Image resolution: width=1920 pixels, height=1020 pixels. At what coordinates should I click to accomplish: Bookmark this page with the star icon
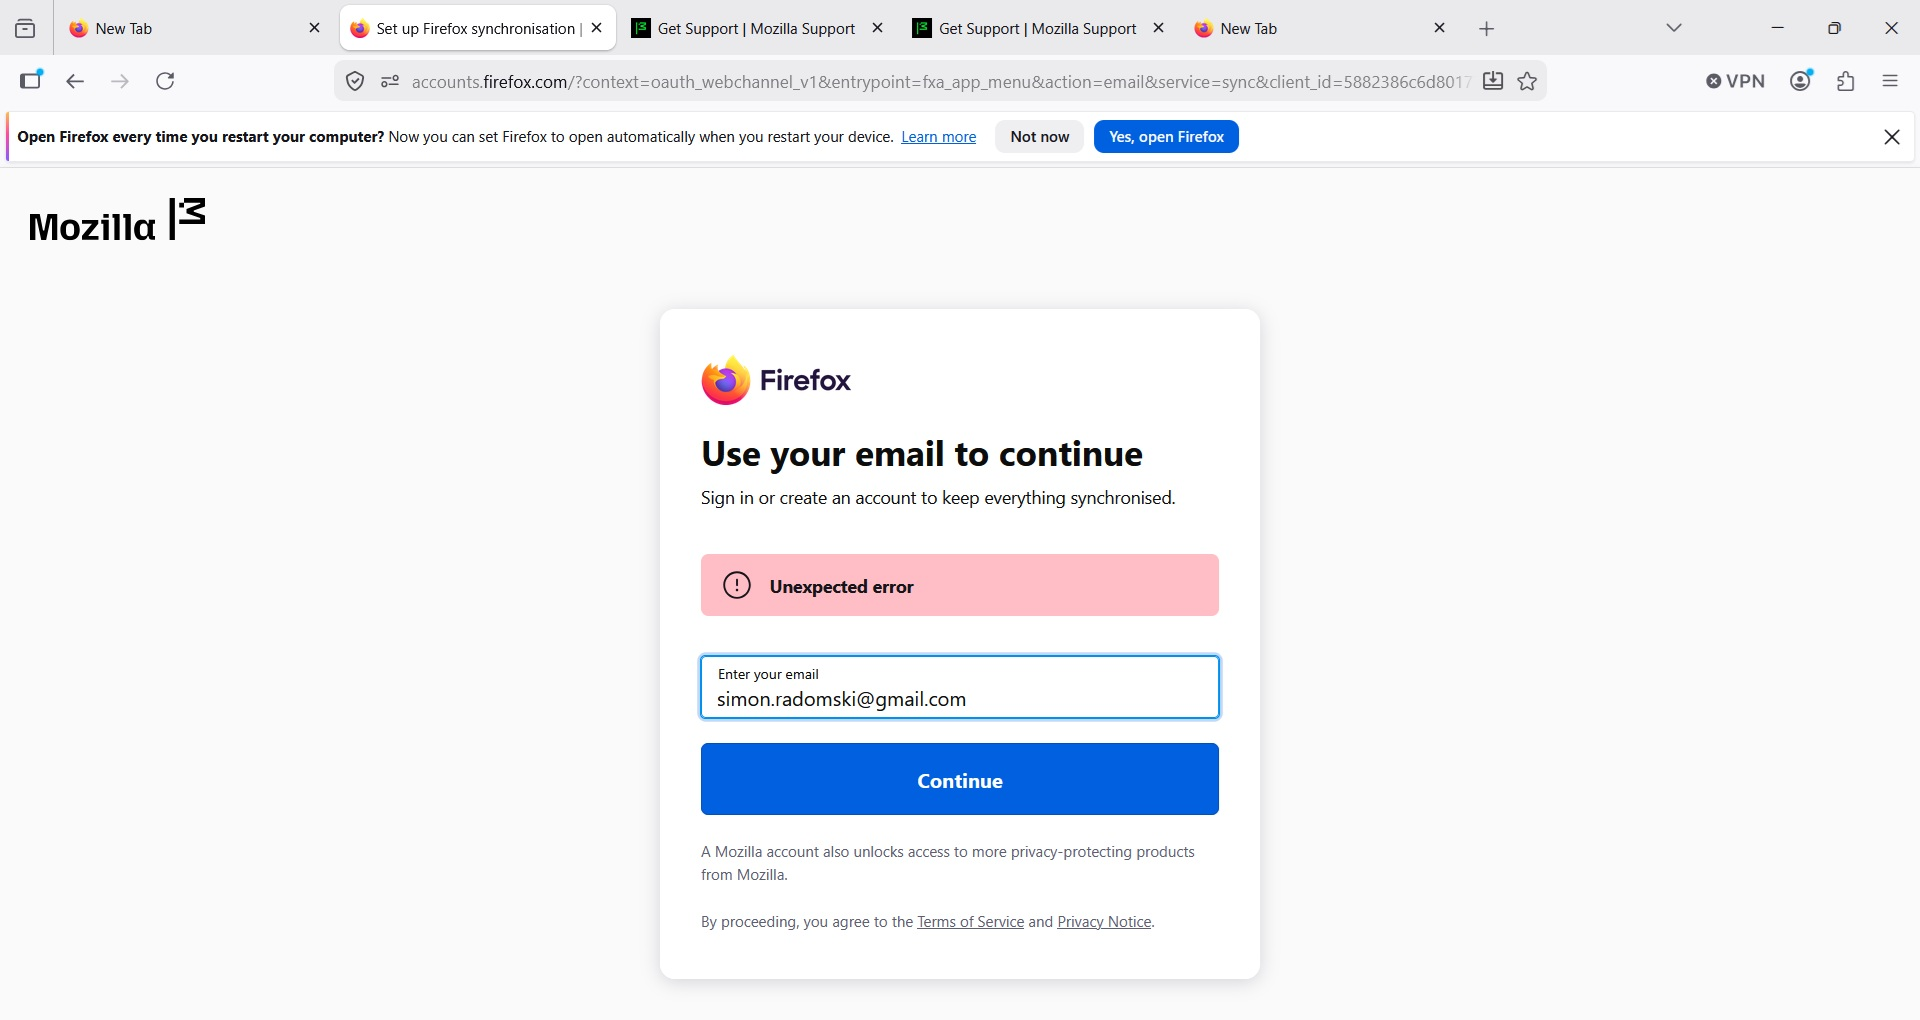(x=1528, y=82)
